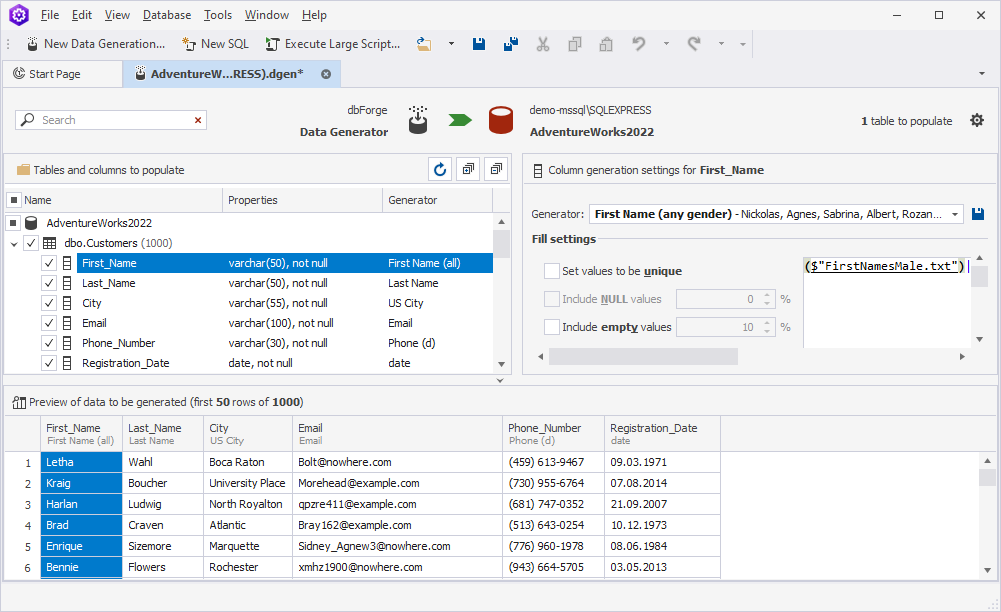
Task: Uncheck the First_Name column checkbox
Action: (49, 263)
